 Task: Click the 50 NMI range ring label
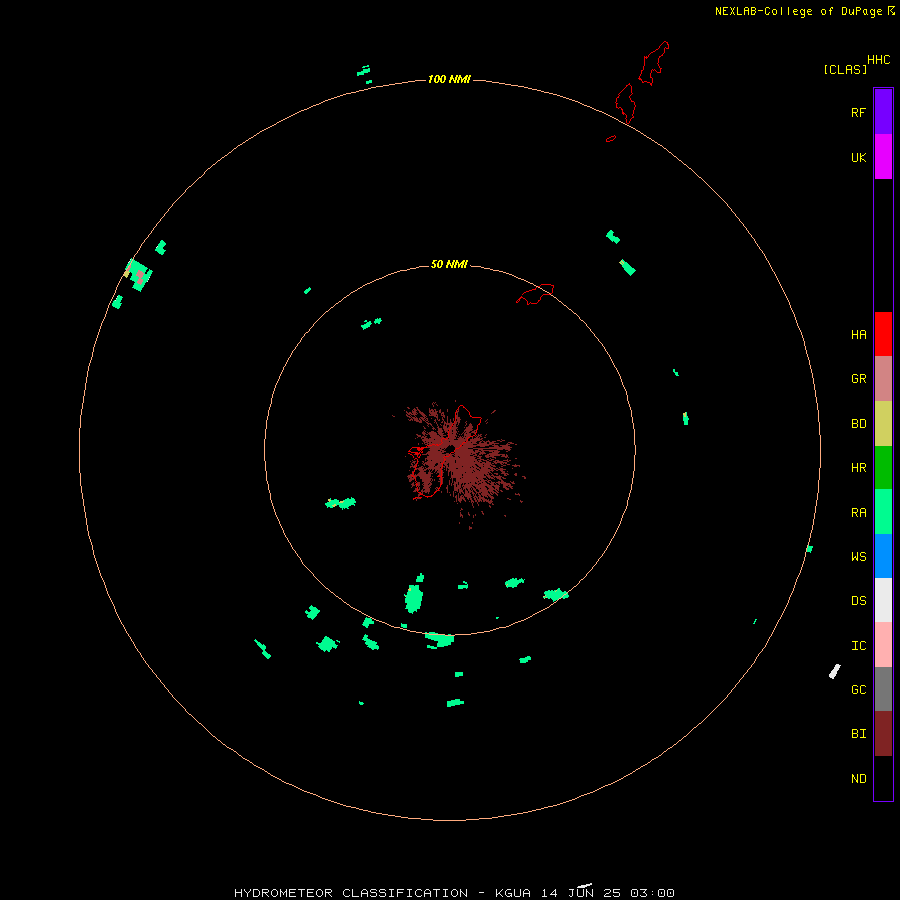(x=449, y=264)
